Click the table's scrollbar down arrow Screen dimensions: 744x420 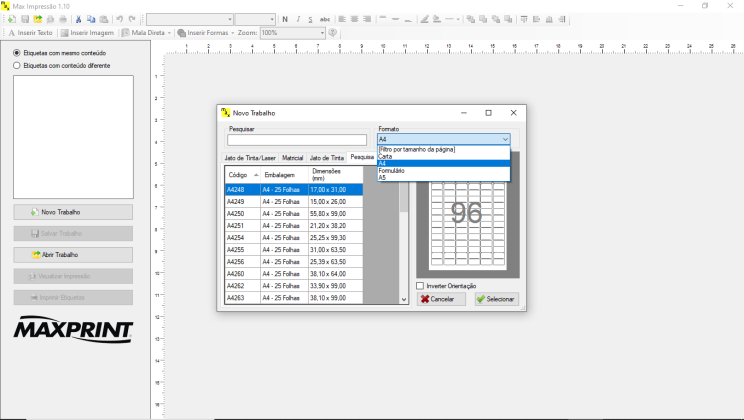pos(404,299)
